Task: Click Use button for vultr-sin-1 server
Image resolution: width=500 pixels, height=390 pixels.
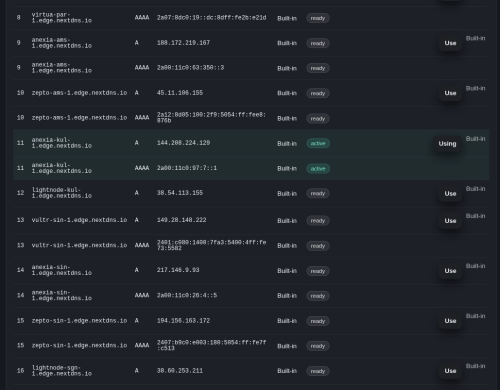Action: point(450,221)
